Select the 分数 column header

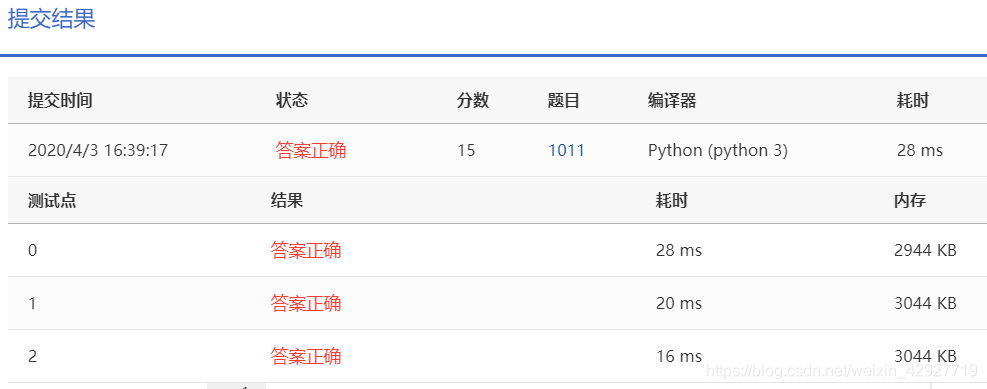[473, 101]
